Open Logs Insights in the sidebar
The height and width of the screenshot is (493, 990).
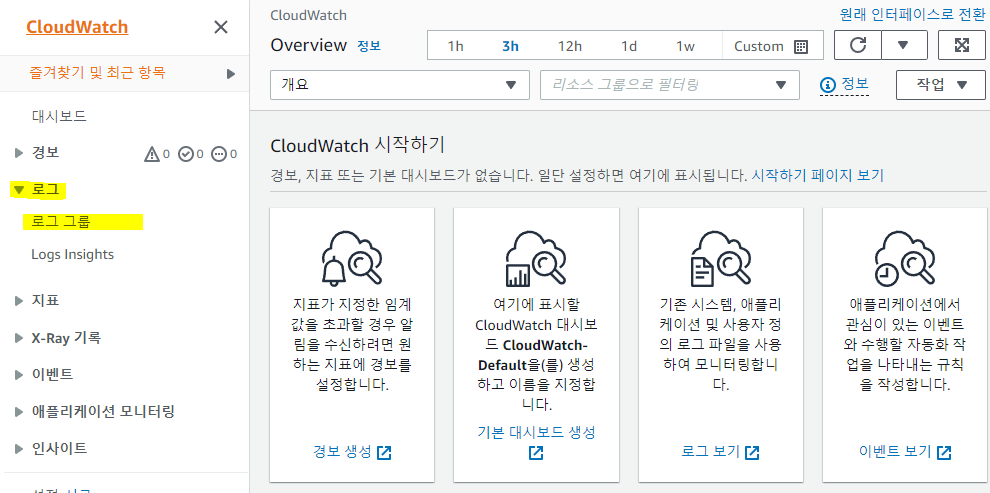(73, 254)
